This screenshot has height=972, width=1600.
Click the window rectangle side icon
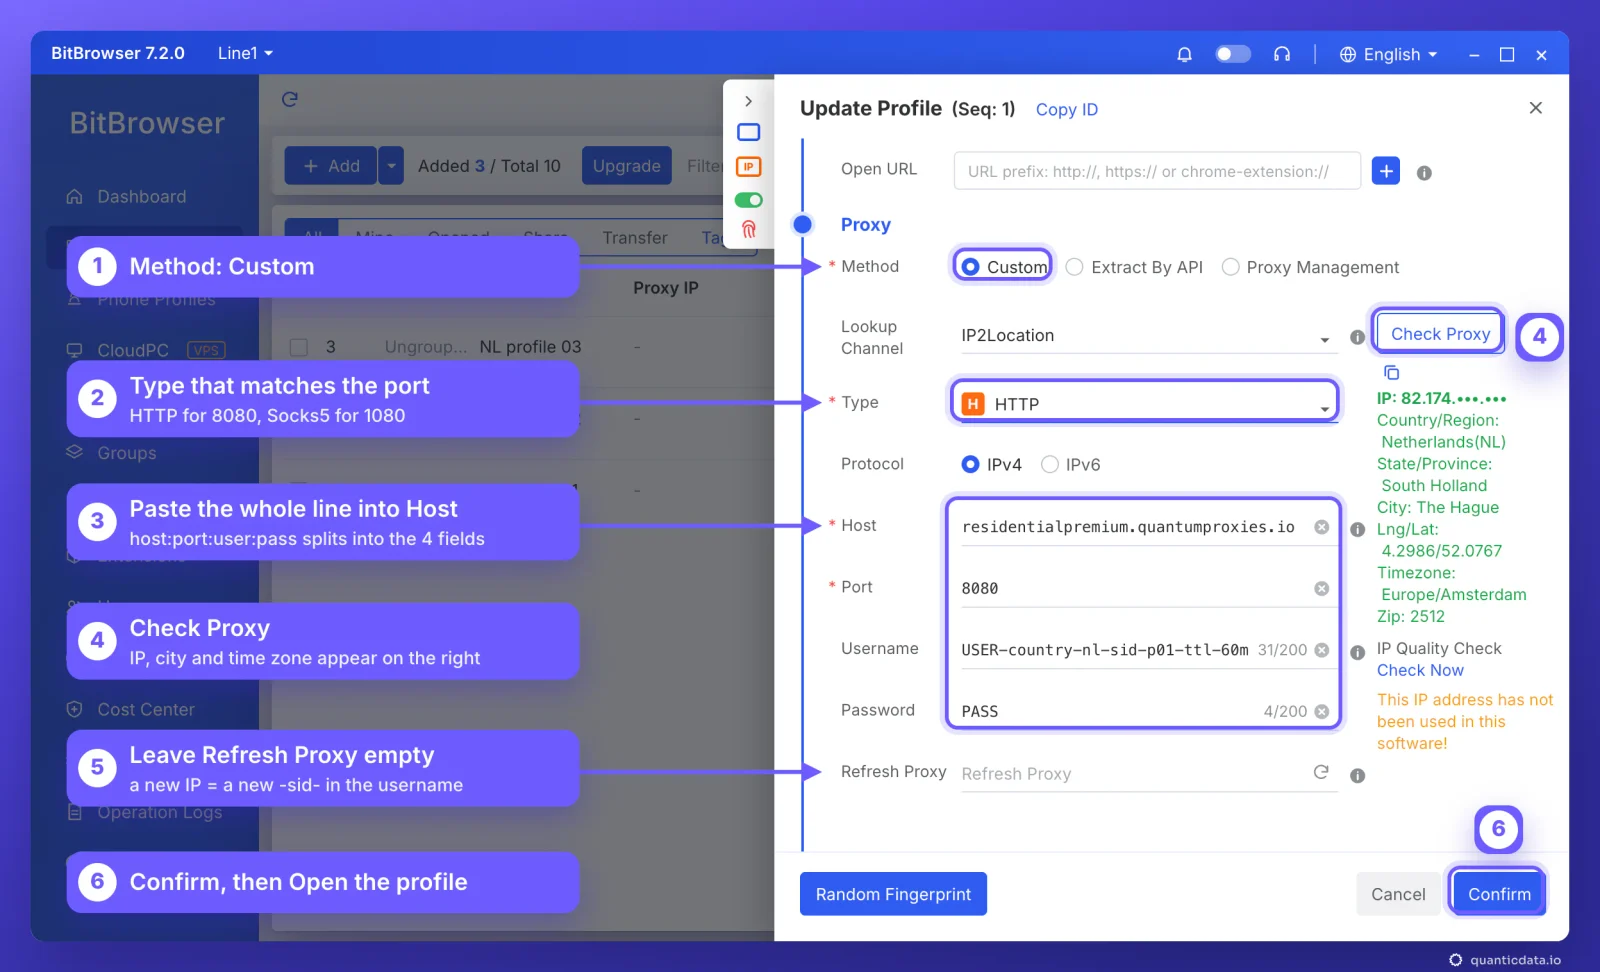(x=748, y=132)
